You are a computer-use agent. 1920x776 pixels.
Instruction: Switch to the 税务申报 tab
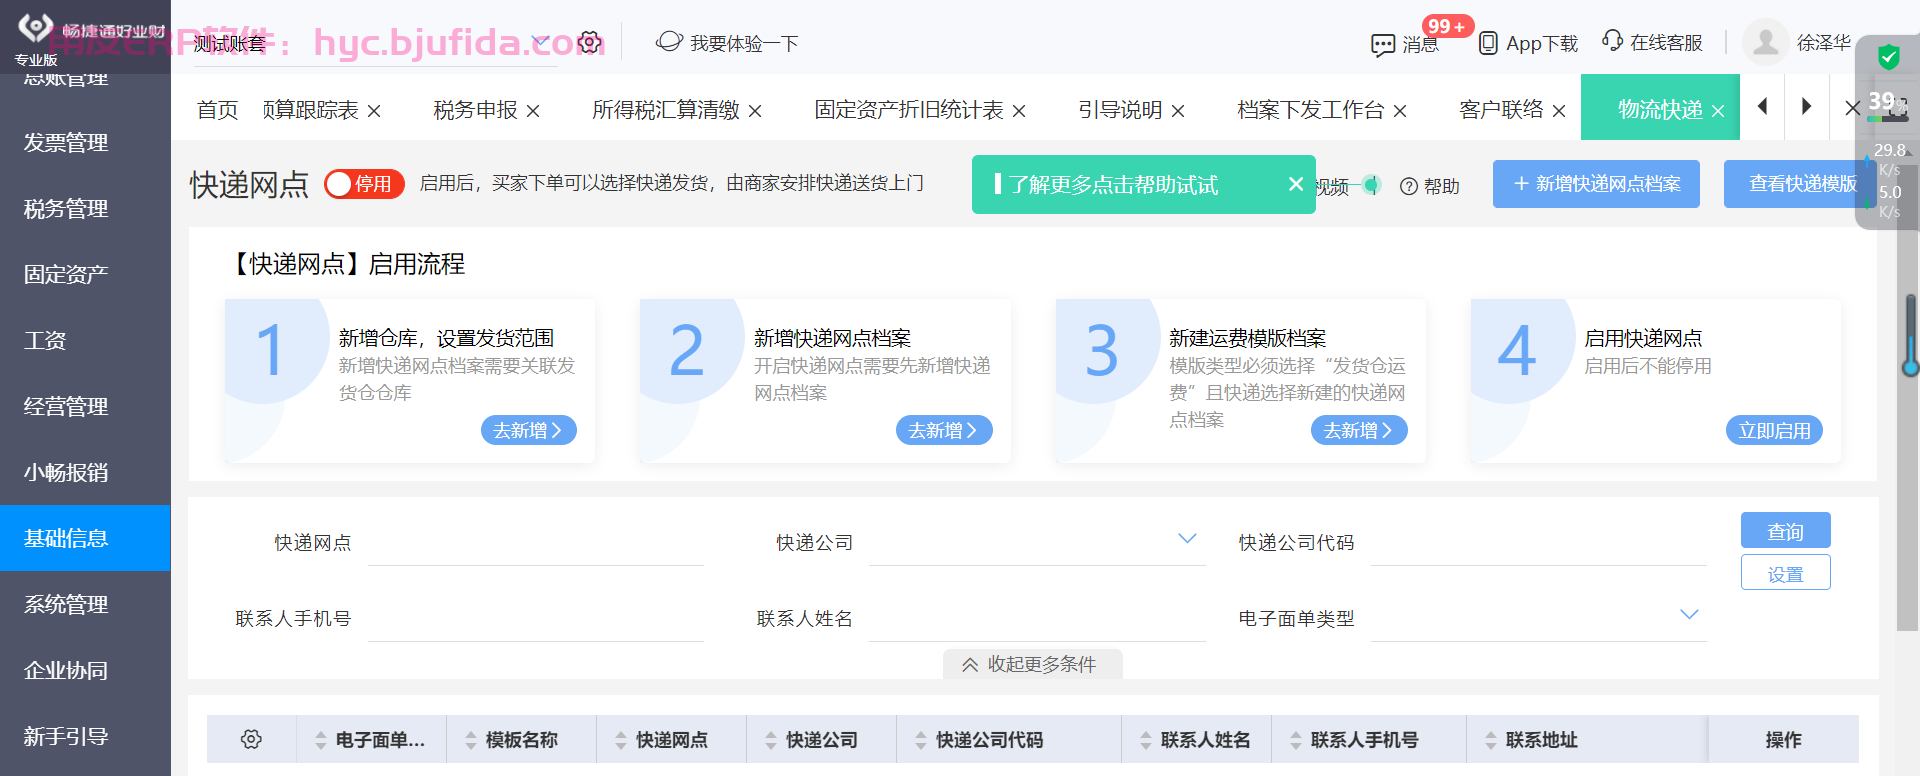[475, 109]
